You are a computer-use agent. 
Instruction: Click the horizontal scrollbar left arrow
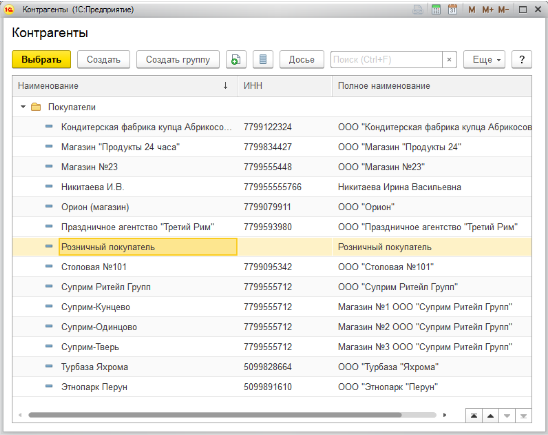[20, 415]
